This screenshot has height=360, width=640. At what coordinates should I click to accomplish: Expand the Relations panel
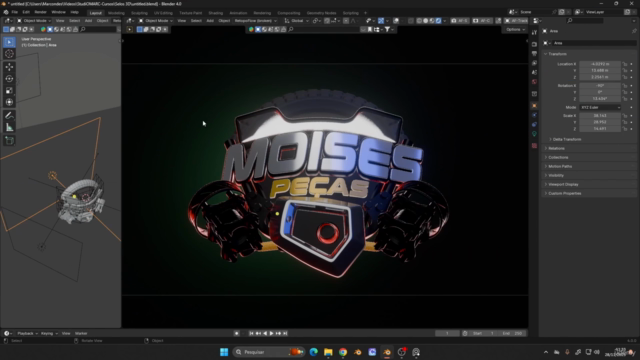556,149
